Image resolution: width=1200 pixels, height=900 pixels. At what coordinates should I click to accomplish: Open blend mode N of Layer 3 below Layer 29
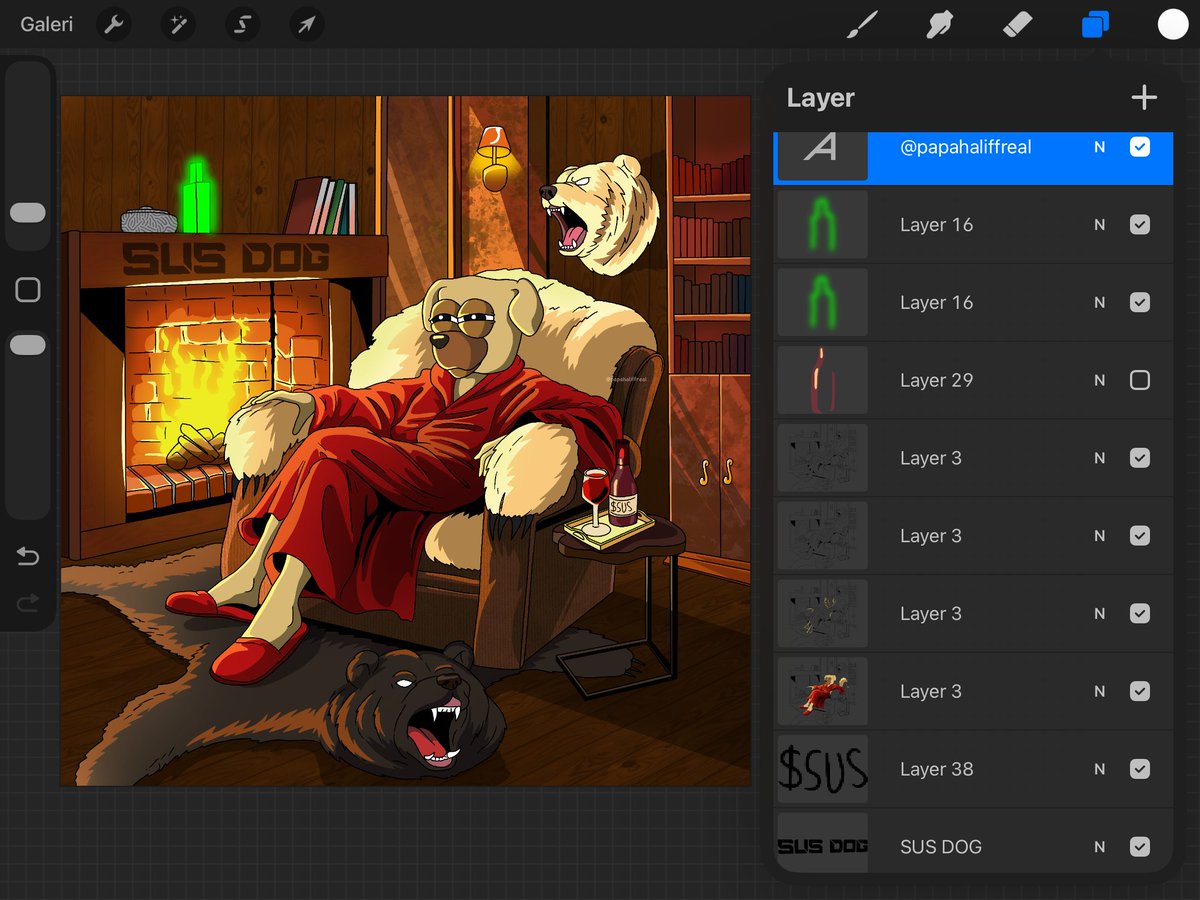pyautogui.click(x=1100, y=458)
